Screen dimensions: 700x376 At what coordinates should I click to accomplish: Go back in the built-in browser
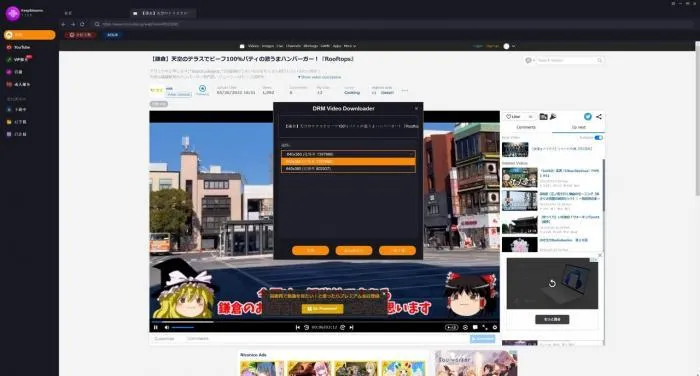[63, 24]
